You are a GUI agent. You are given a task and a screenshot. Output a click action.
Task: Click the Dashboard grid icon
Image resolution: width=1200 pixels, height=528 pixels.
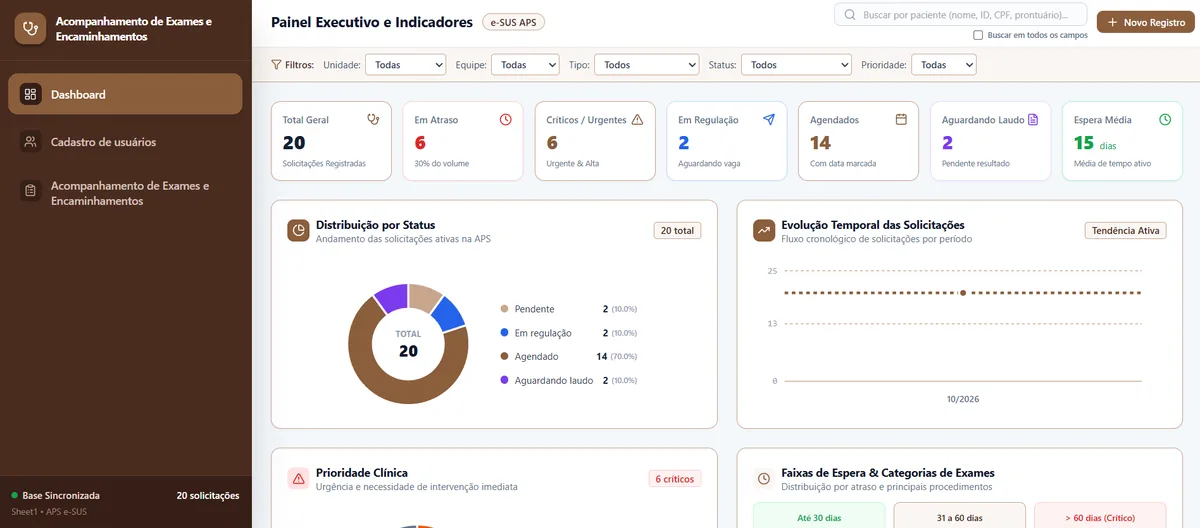[31, 94]
